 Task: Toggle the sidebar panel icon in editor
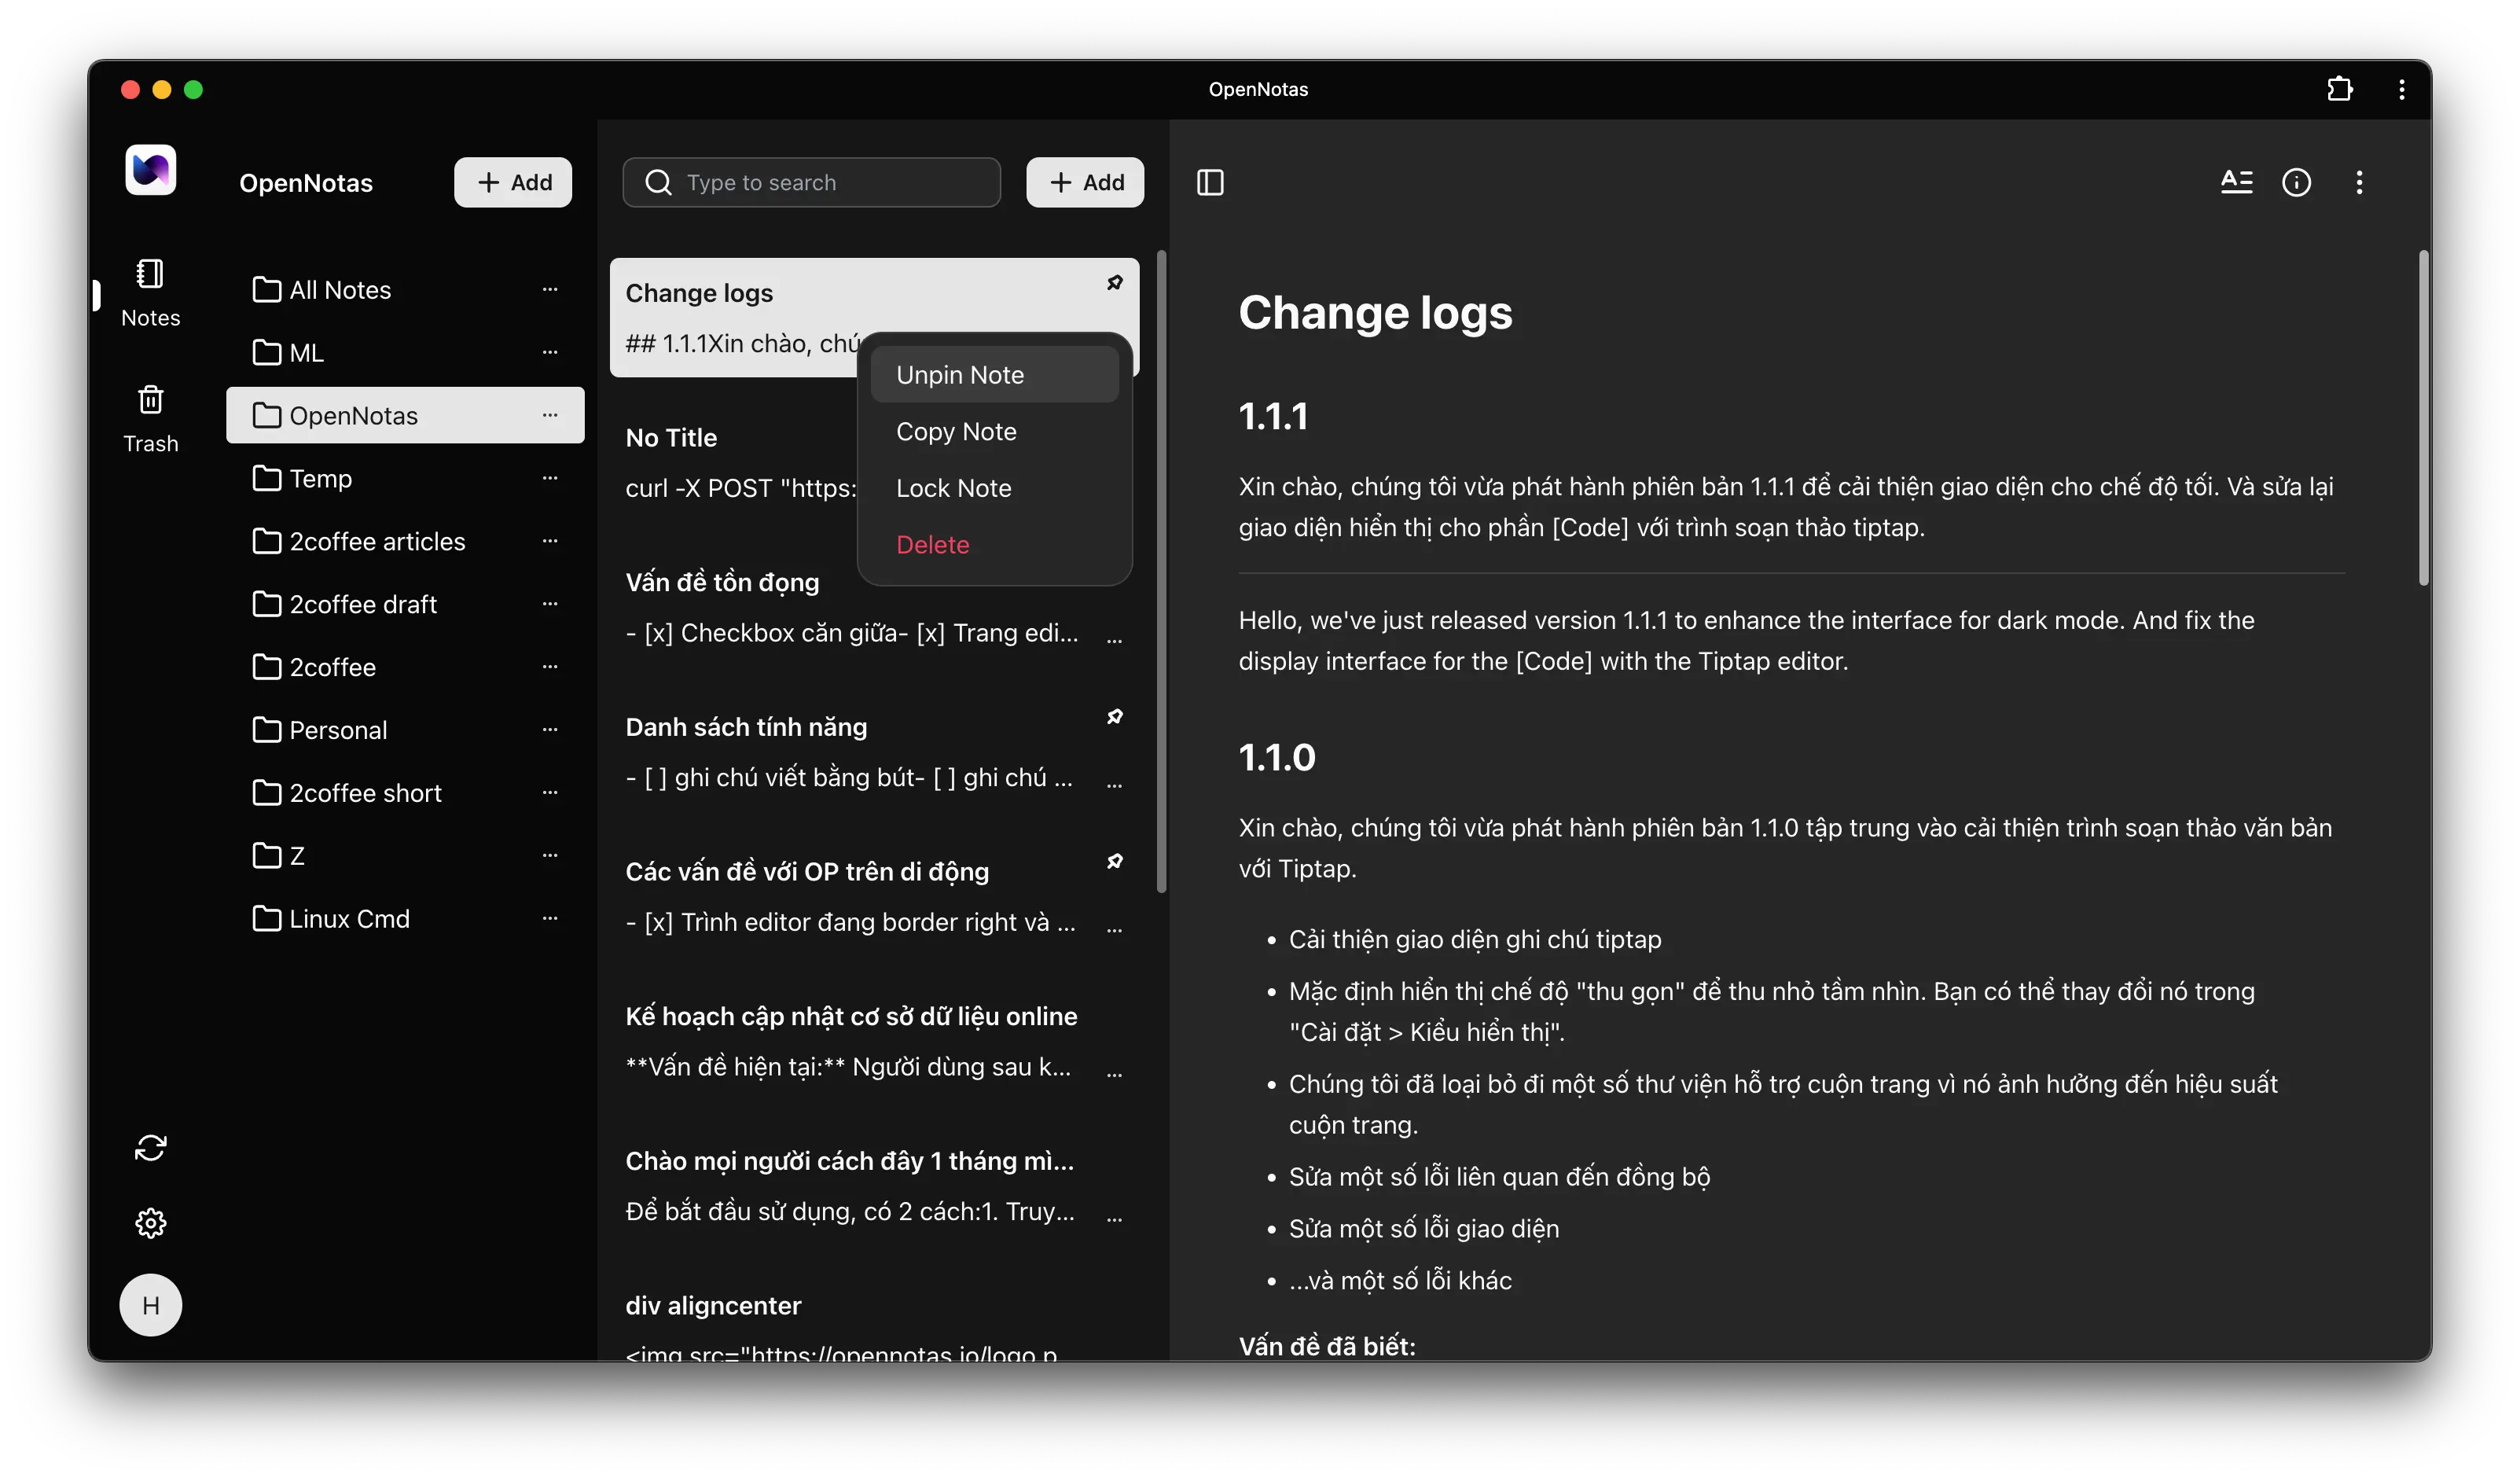pyautogui.click(x=1210, y=182)
